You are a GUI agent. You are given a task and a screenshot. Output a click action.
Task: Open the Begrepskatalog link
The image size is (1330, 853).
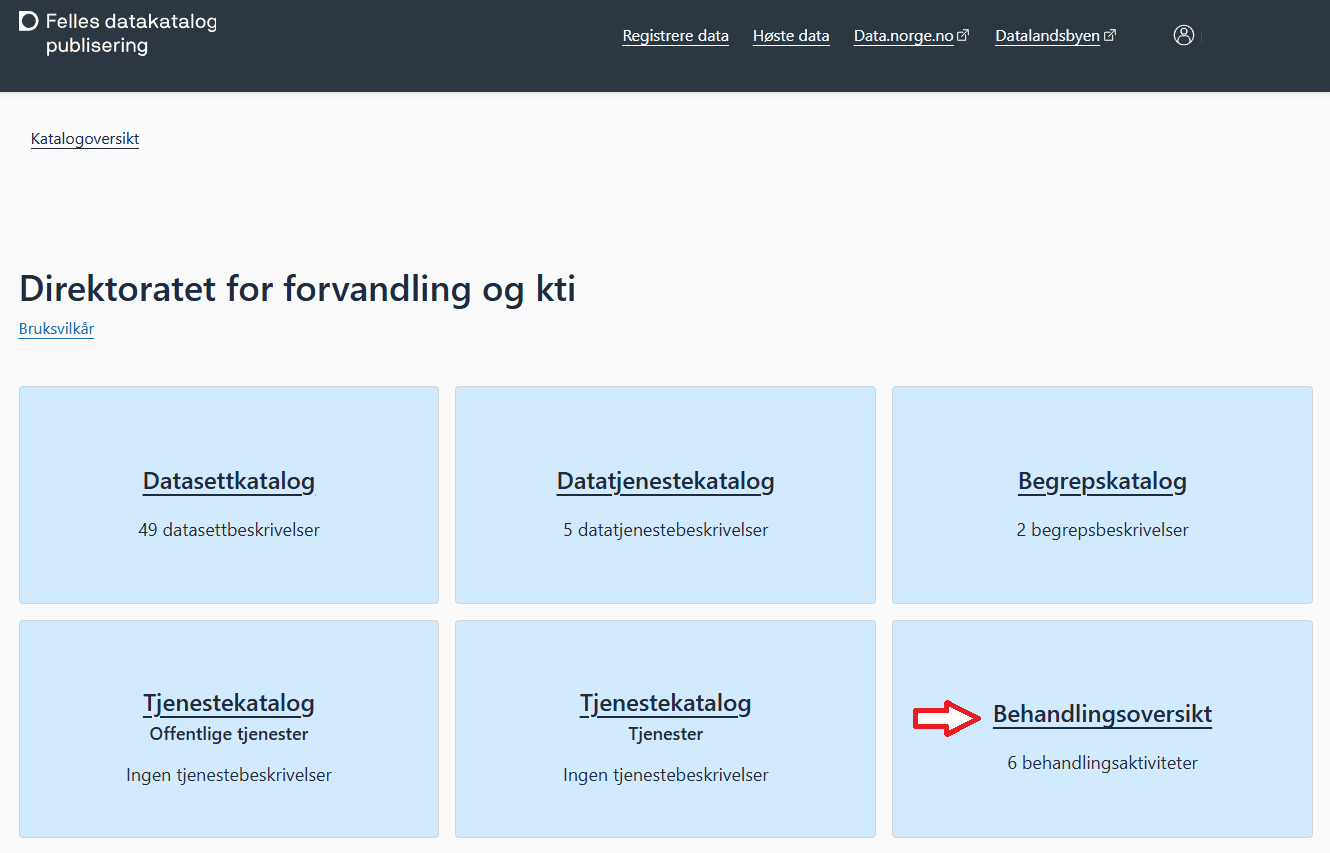pos(1102,481)
